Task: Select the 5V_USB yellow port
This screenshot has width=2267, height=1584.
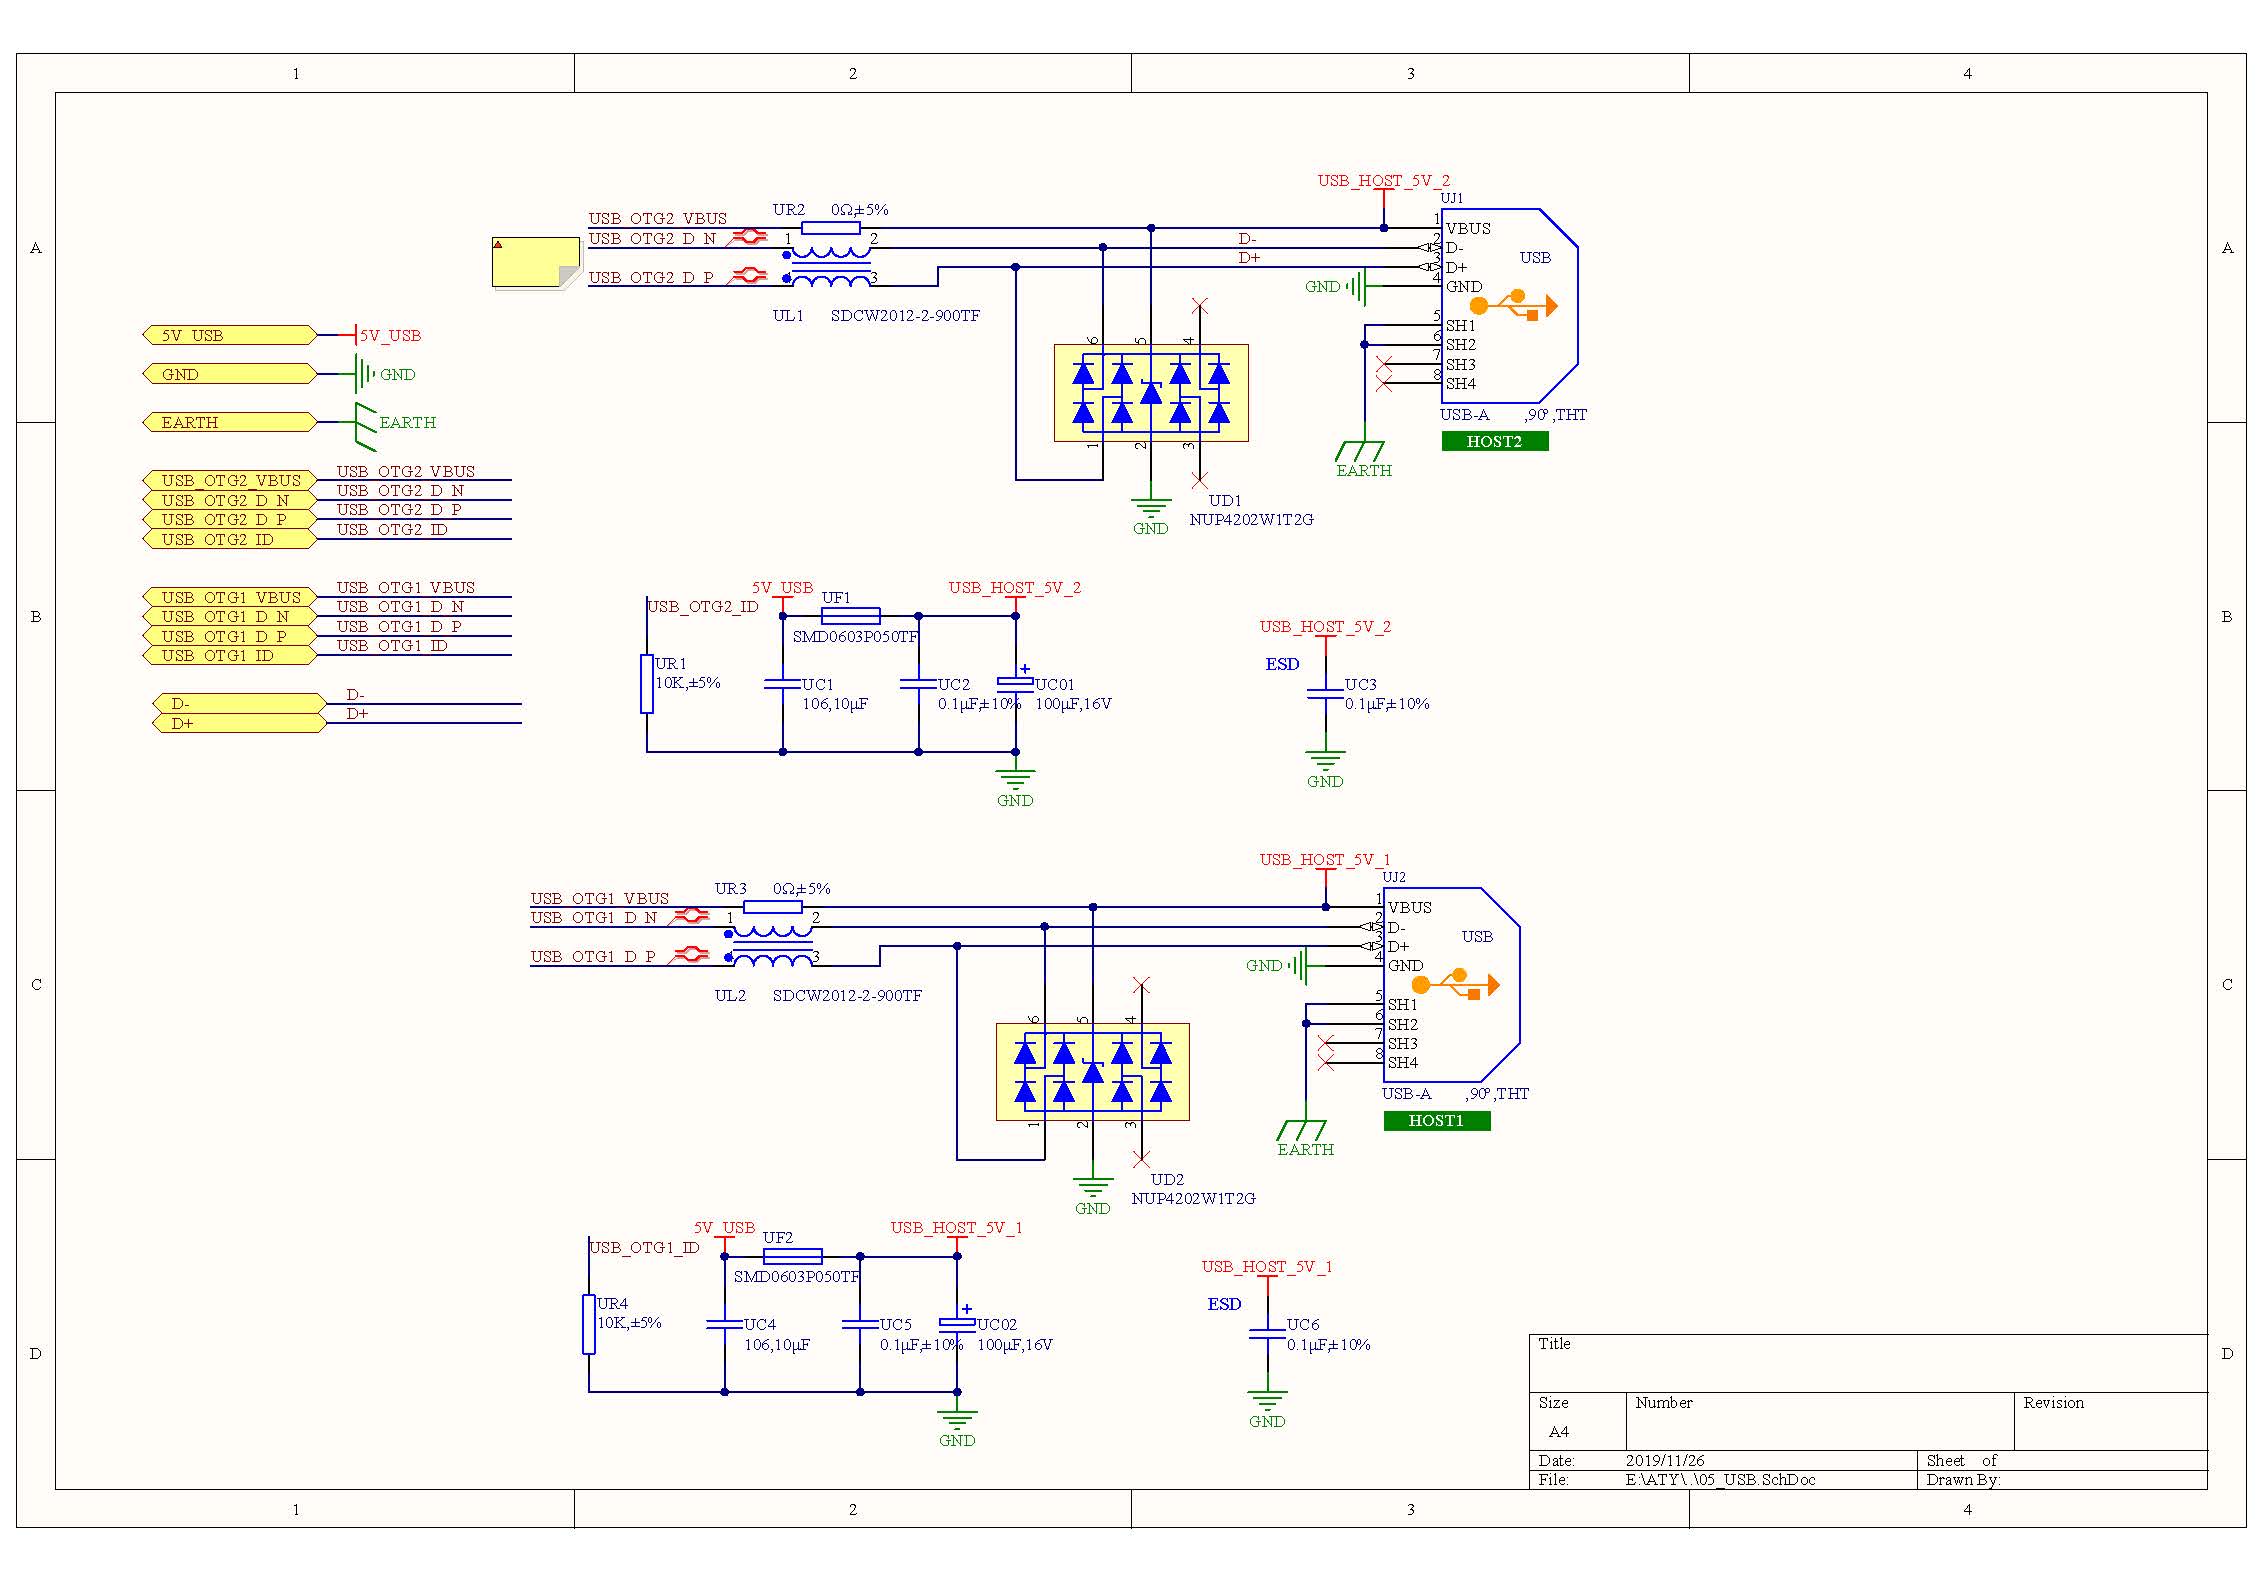Action: tap(230, 335)
